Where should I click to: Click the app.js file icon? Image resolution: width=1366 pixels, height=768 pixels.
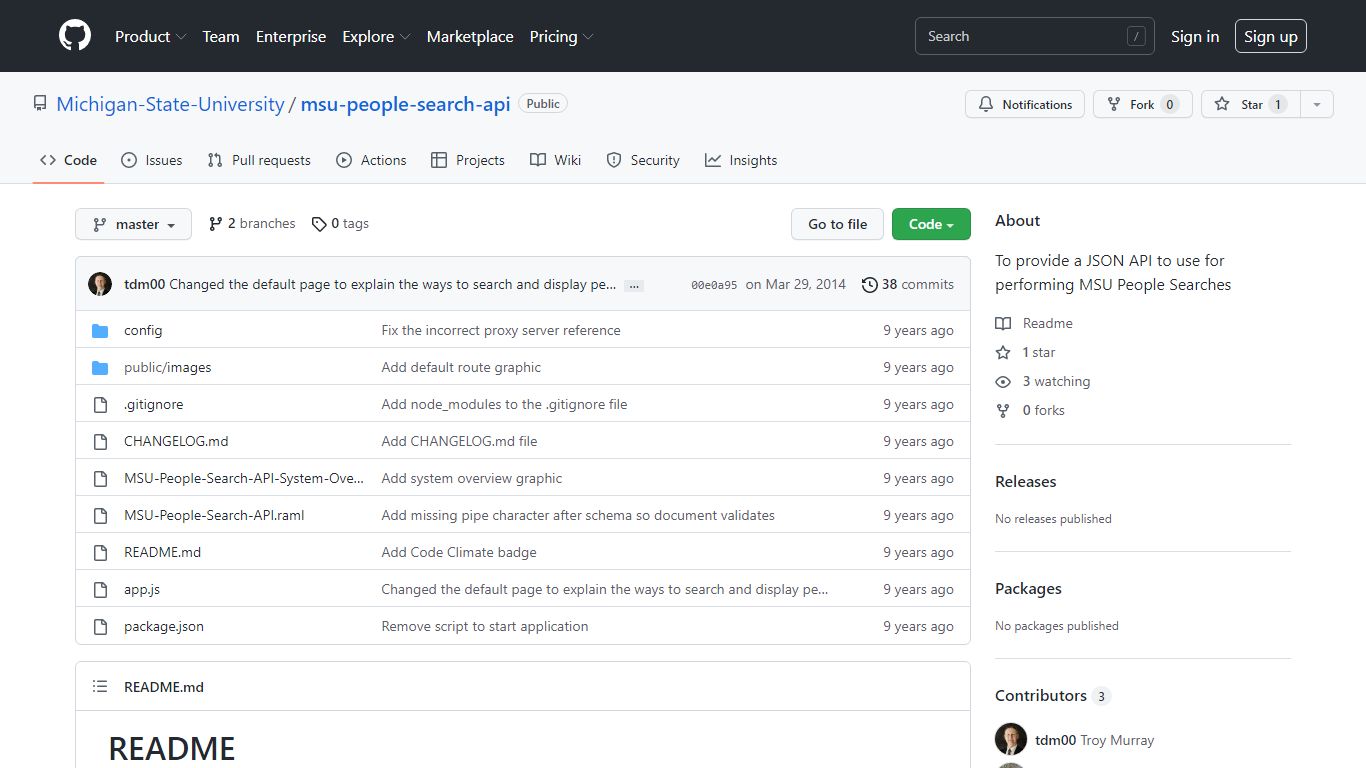tap(100, 589)
